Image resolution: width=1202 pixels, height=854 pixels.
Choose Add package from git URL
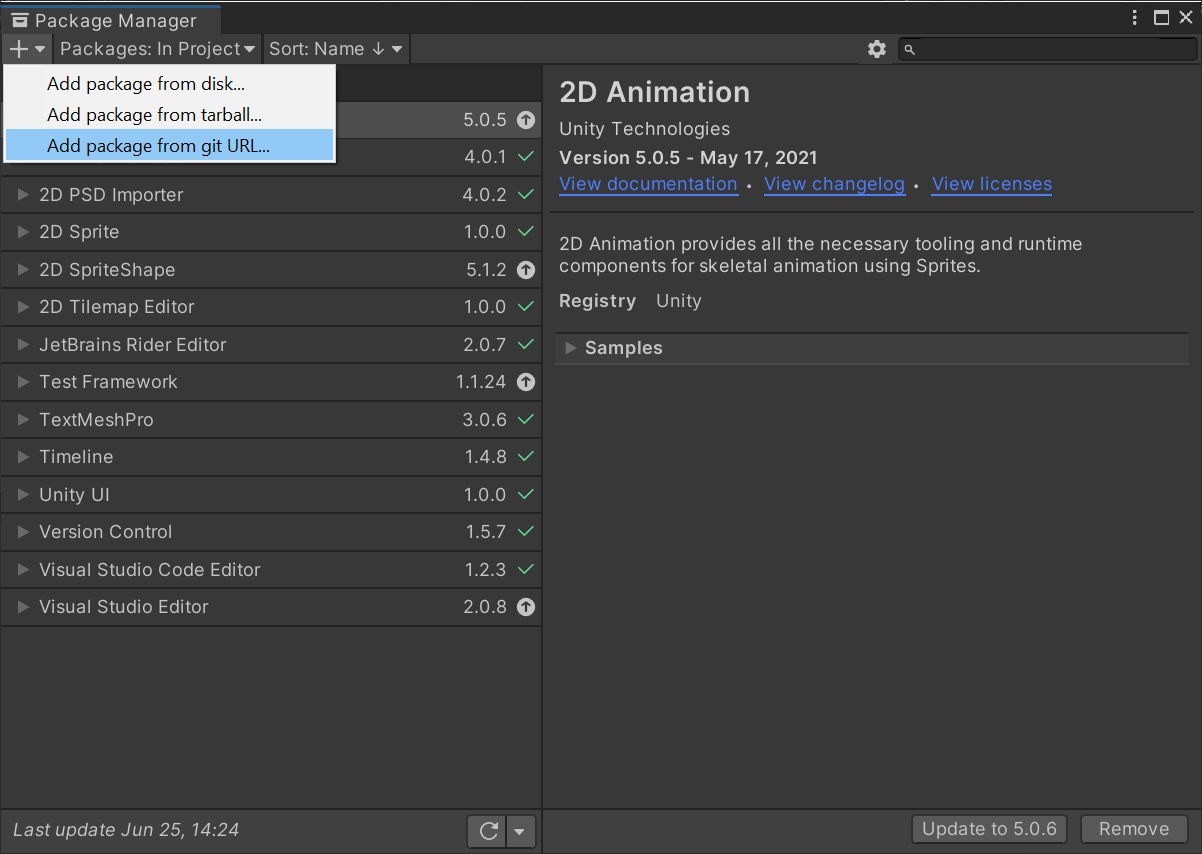pos(158,146)
